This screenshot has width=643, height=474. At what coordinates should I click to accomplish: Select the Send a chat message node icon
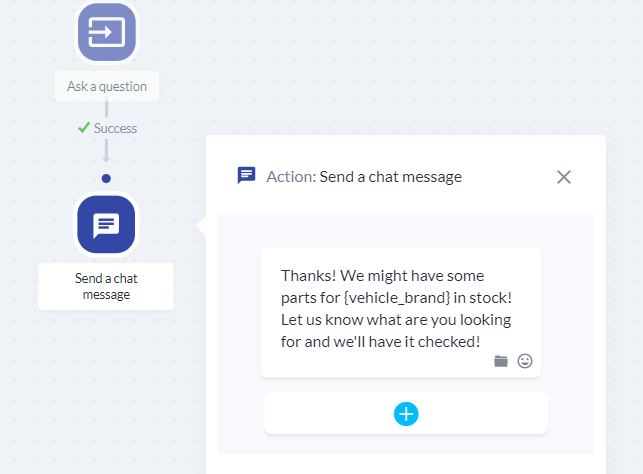coord(106,224)
